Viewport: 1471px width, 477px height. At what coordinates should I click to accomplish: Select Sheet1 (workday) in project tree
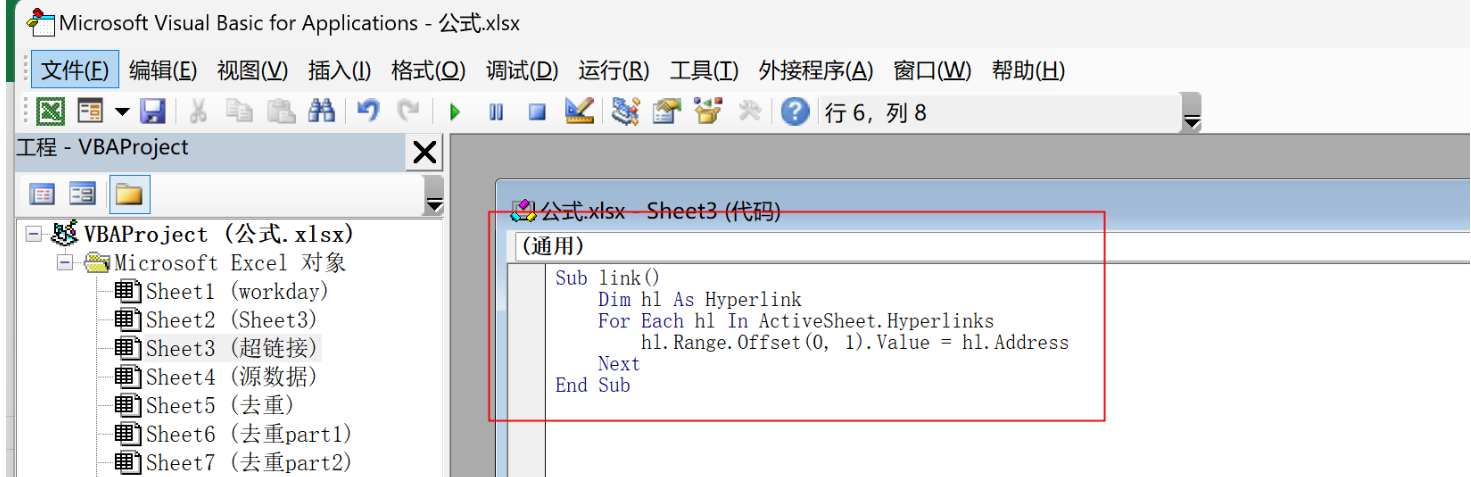click(x=237, y=292)
